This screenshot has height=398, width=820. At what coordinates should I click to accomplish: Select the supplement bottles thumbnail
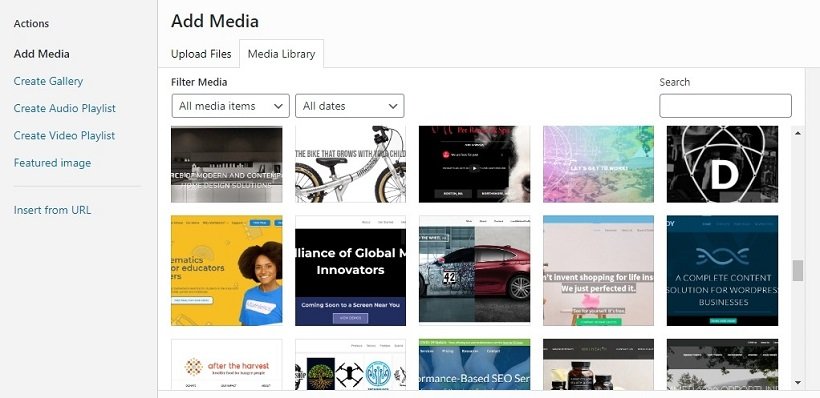click(598, 364)
